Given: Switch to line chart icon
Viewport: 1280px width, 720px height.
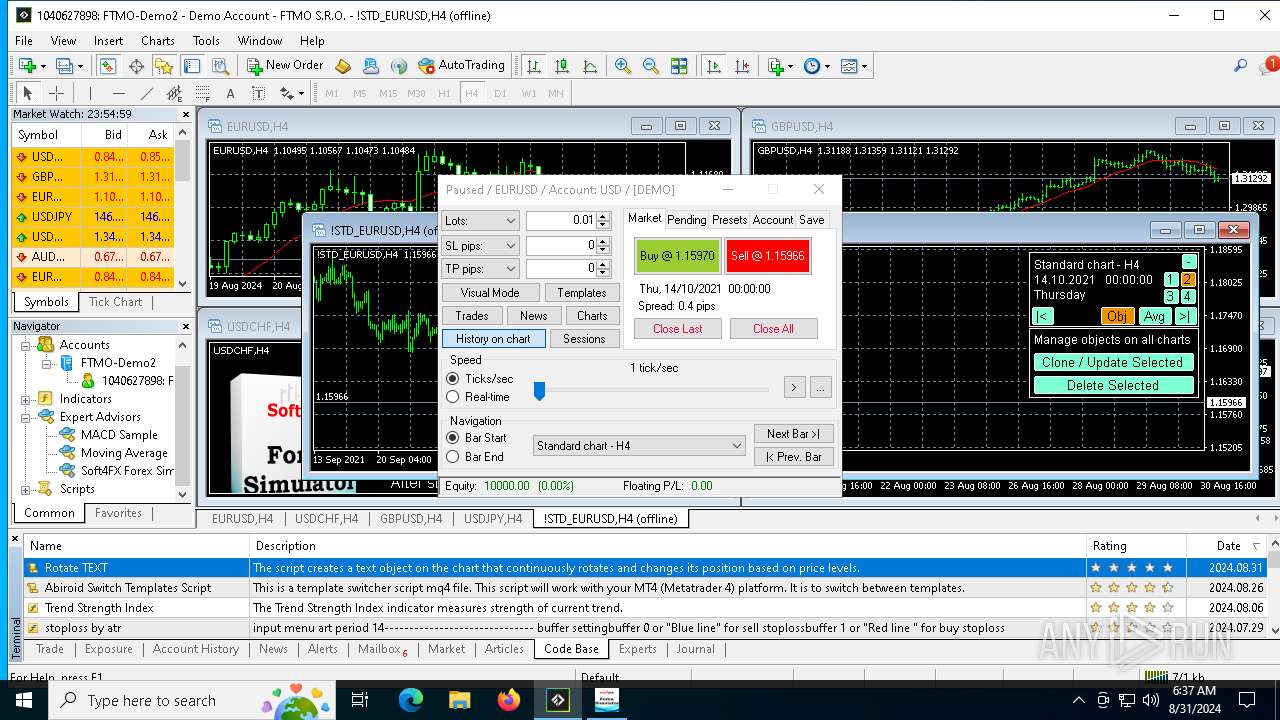Looking at the screenshot, I should [x=590, y=66].
